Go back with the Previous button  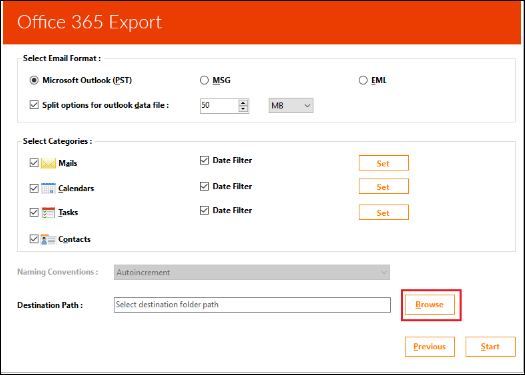click(430, 347)
